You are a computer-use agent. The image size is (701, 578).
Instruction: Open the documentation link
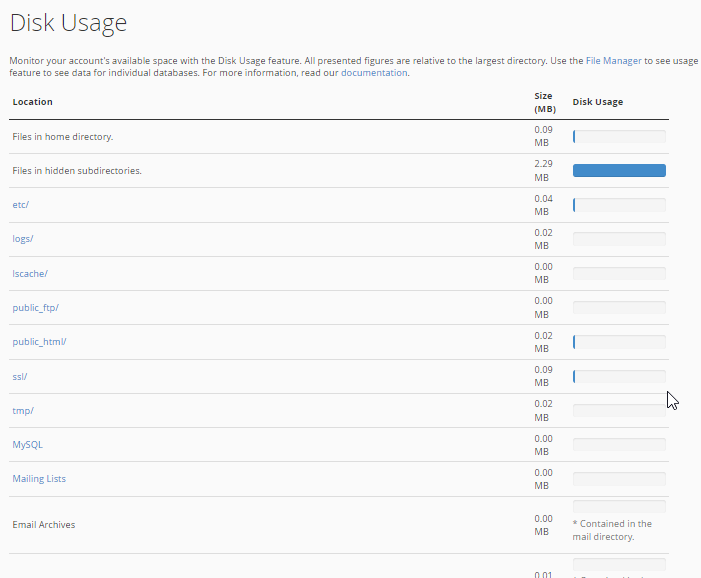374,73
